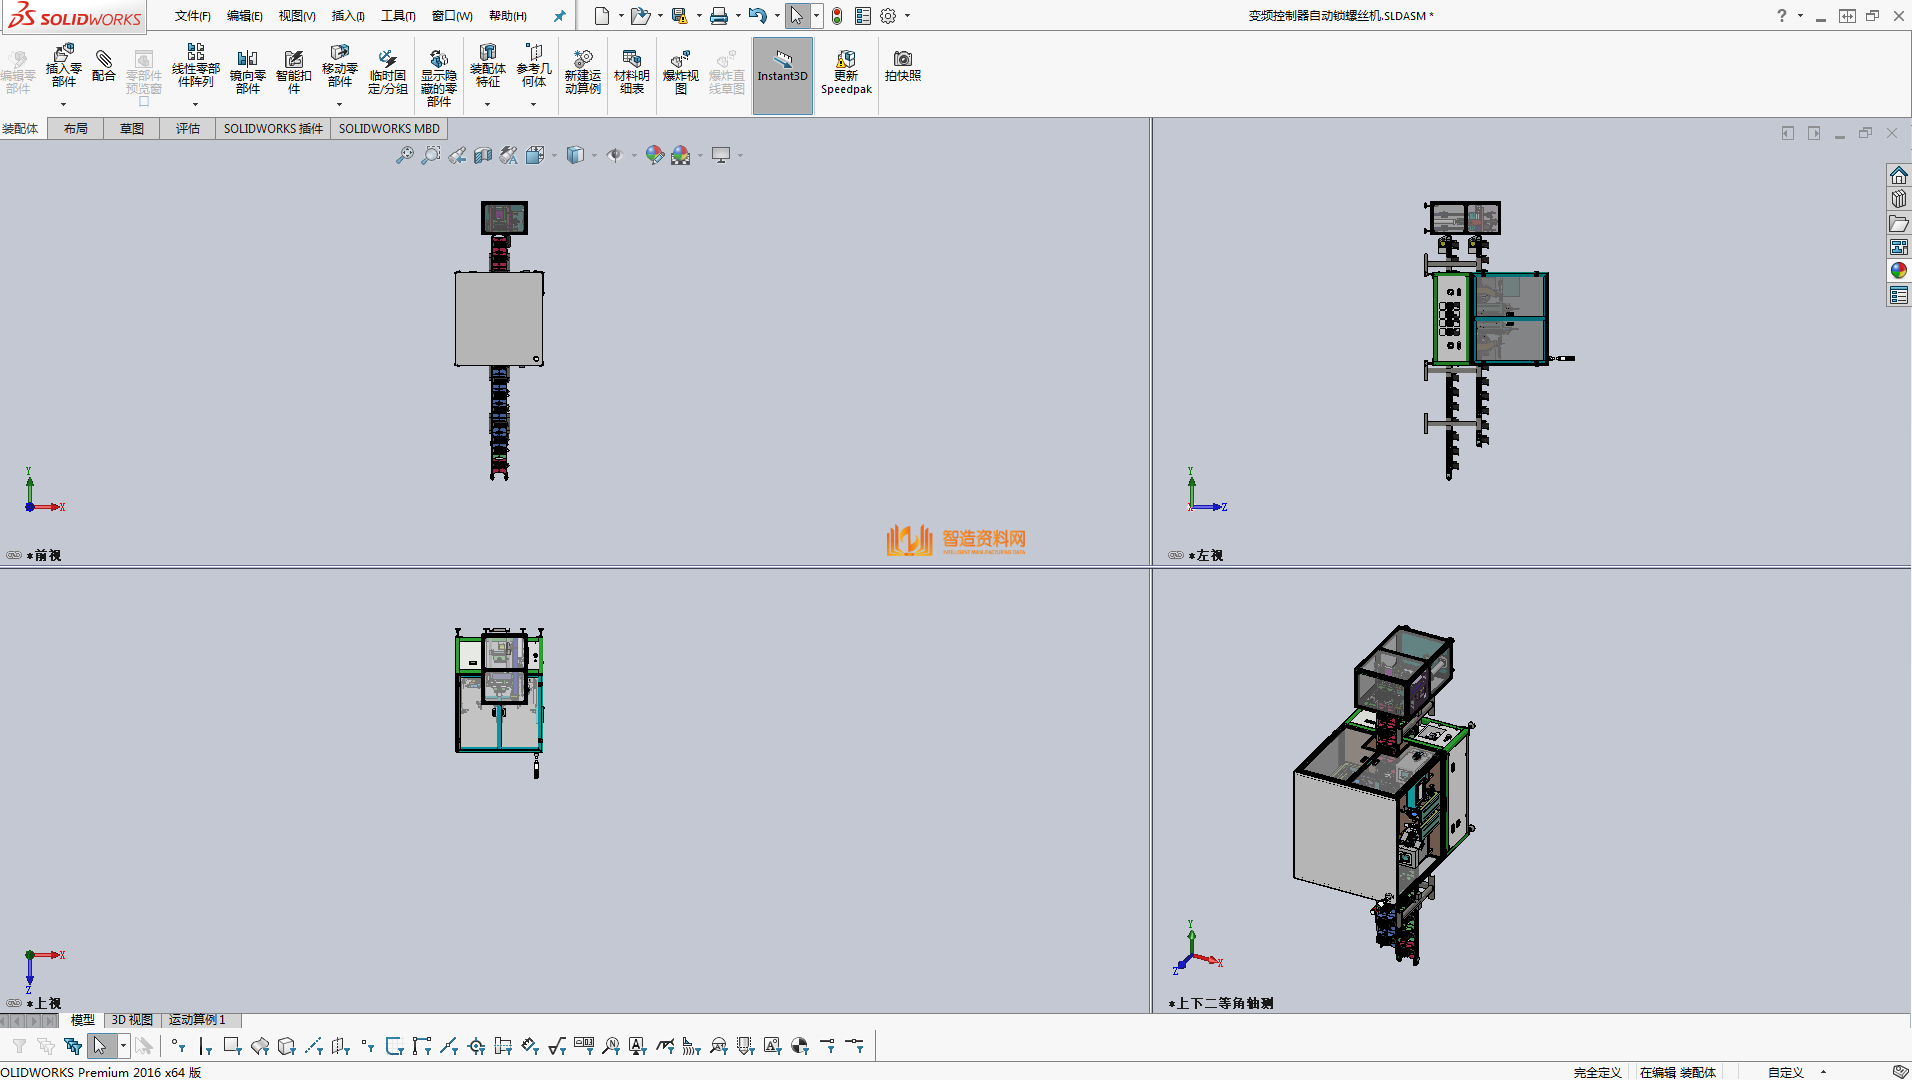
Task: Click Edit Appearance color ball in view toolbar
Action: point(654,155)
